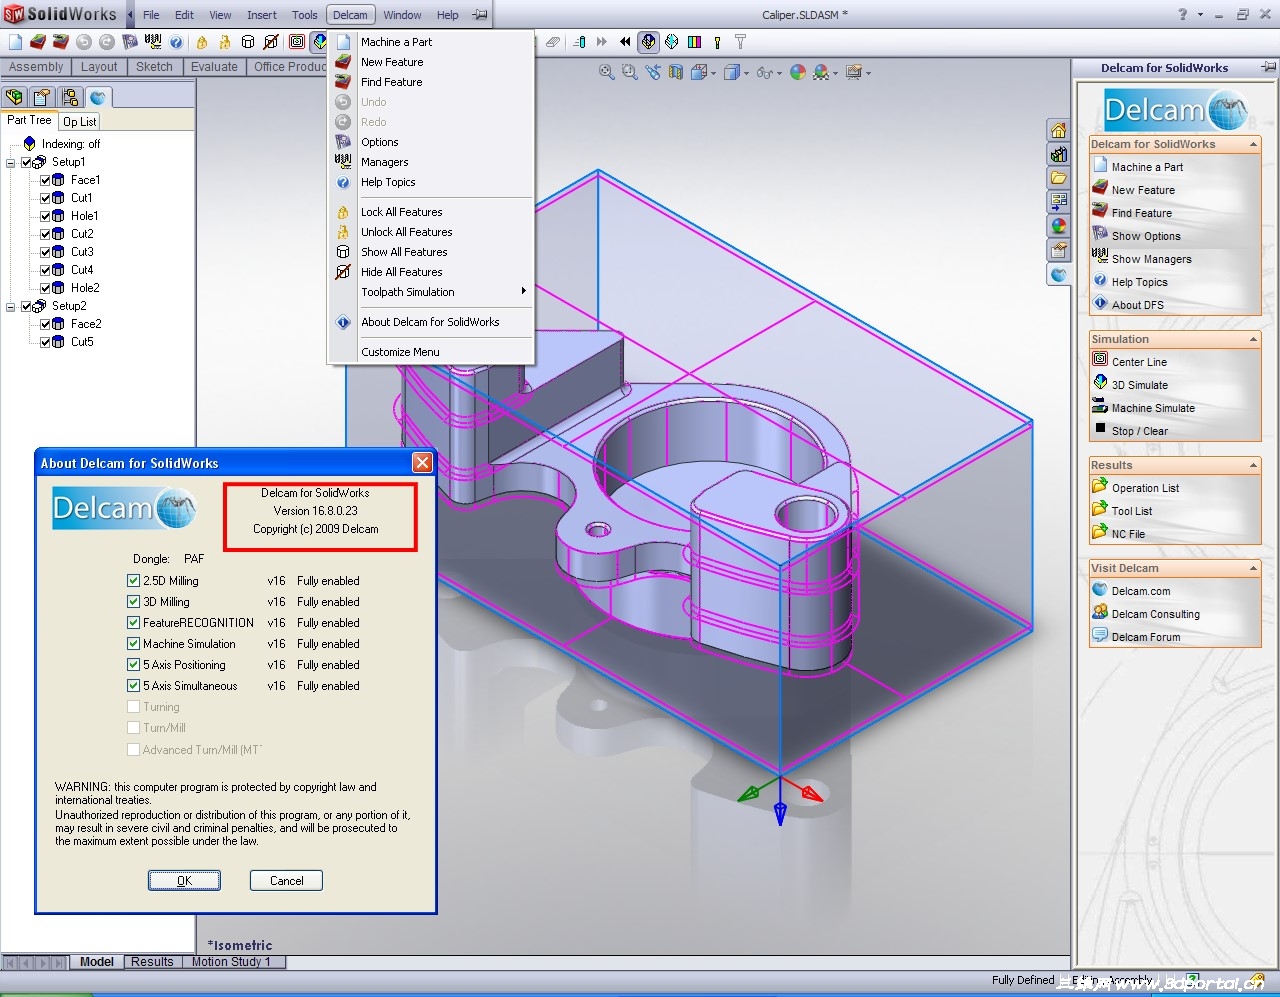The height and width of the screenshot is (997, 1280).
Task: Open the ConfigurationManager tab icon
Action: point(69,97)
